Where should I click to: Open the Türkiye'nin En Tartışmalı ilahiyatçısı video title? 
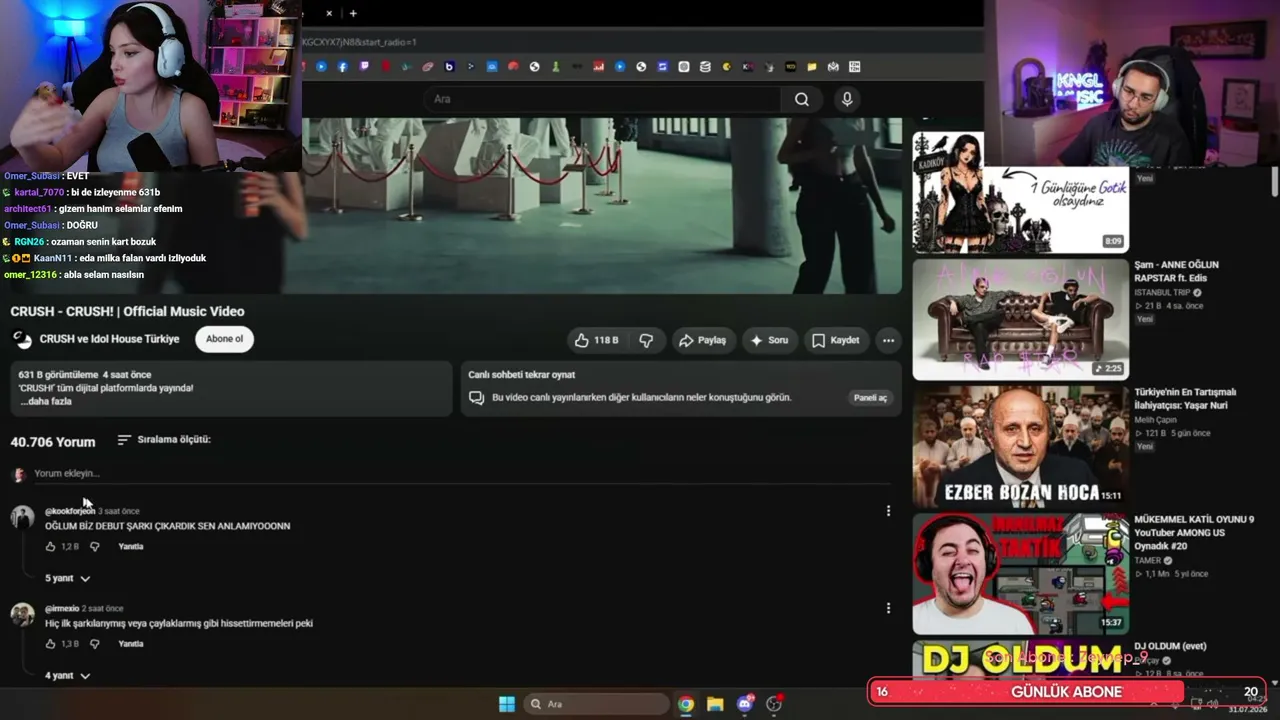tap(1185, 399)
